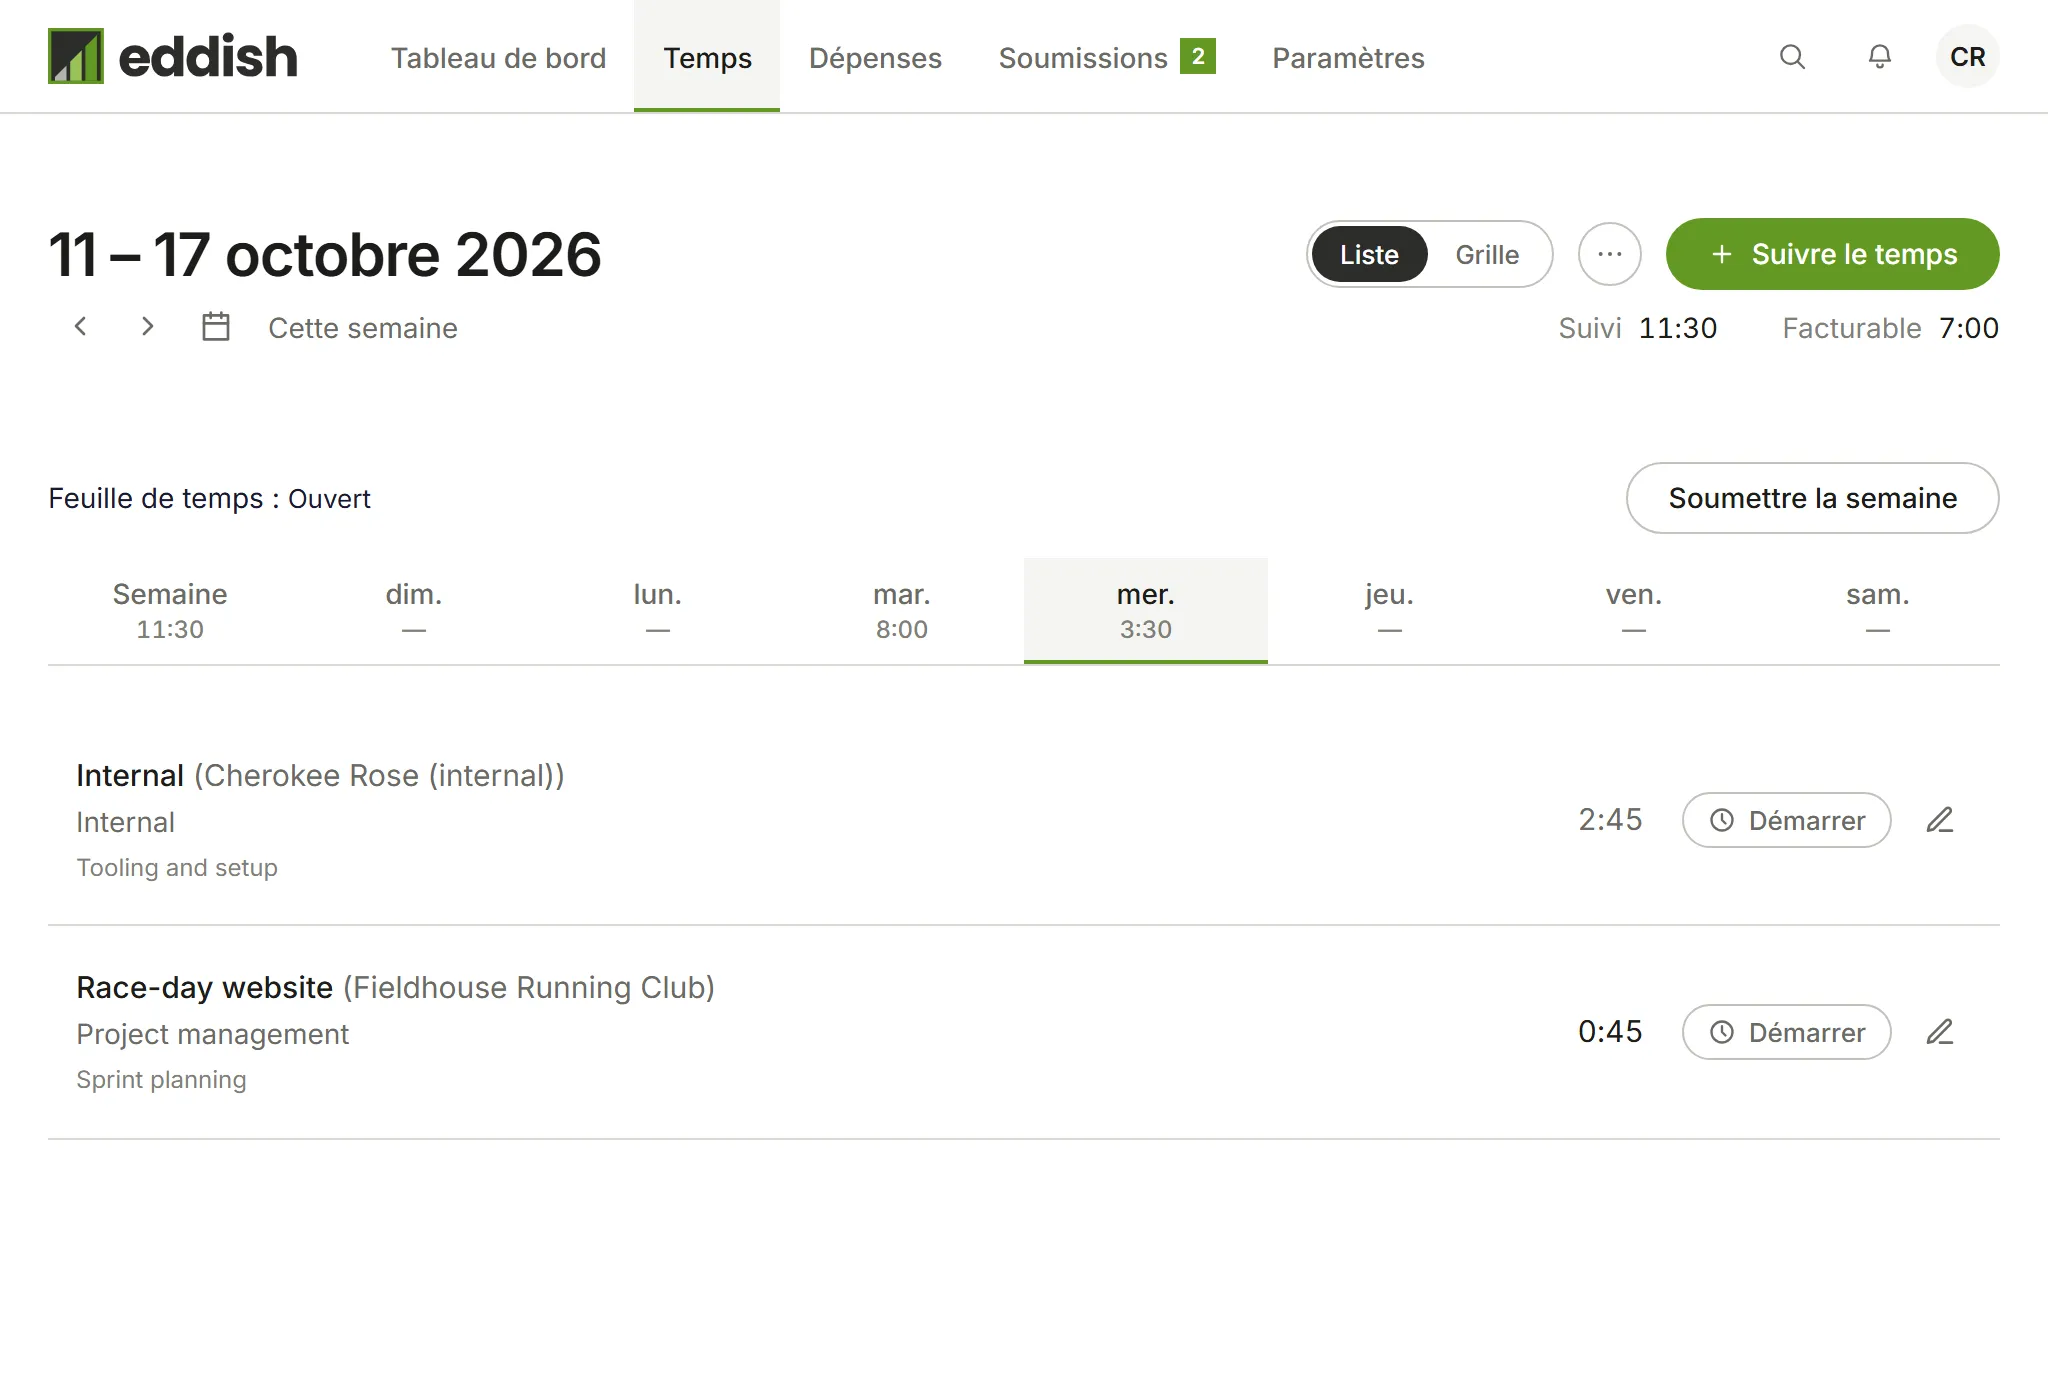This screenshot has width=2048, height=1400.
Task: Select the lun. day tab
Action: [x=658, y=610]
